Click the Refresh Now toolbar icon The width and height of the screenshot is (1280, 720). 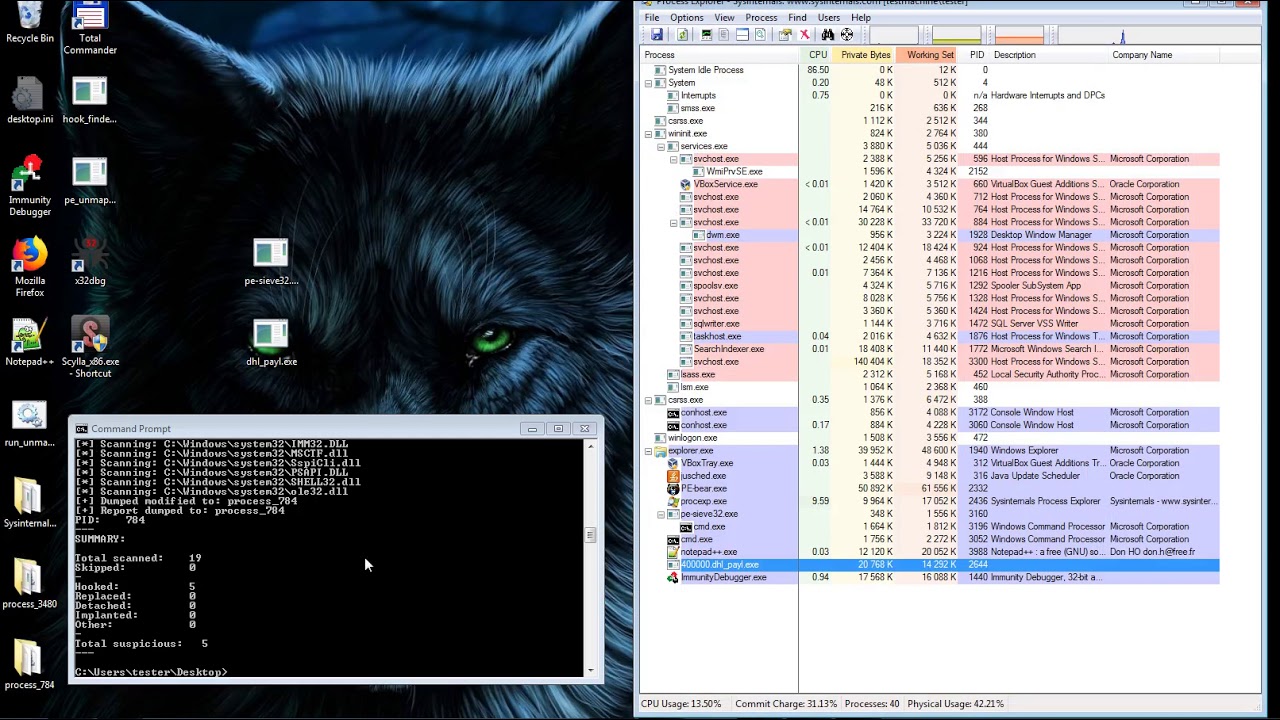pos(682,35)
